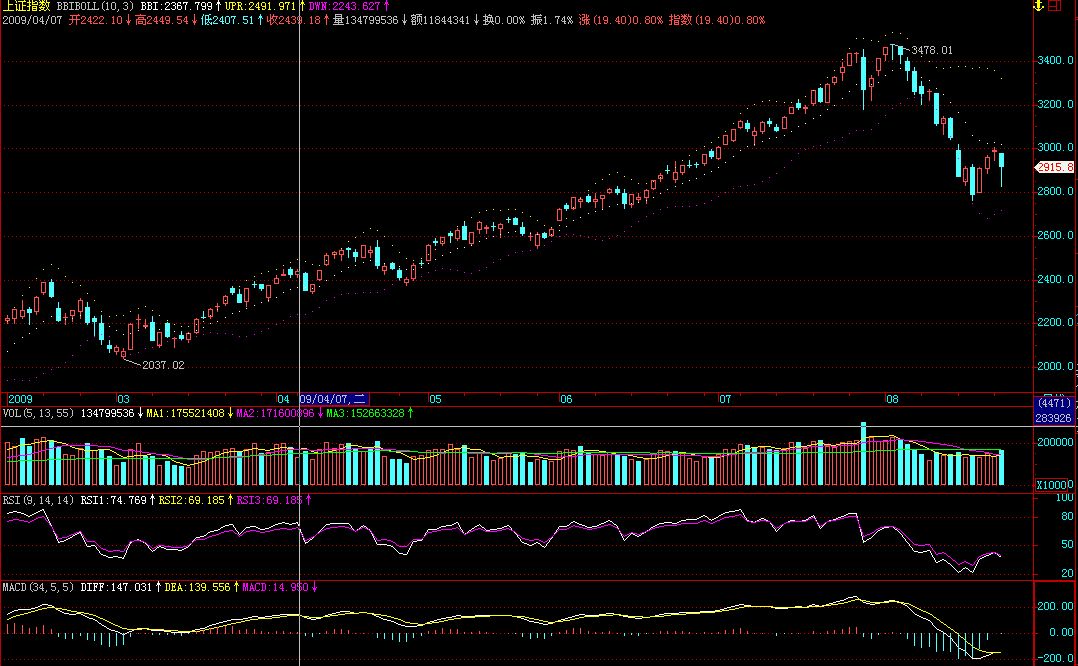Click the MA1:175521408 volume average
Image resolution: width=1078 pixels, height=666 pixels.
coord(185,414)
